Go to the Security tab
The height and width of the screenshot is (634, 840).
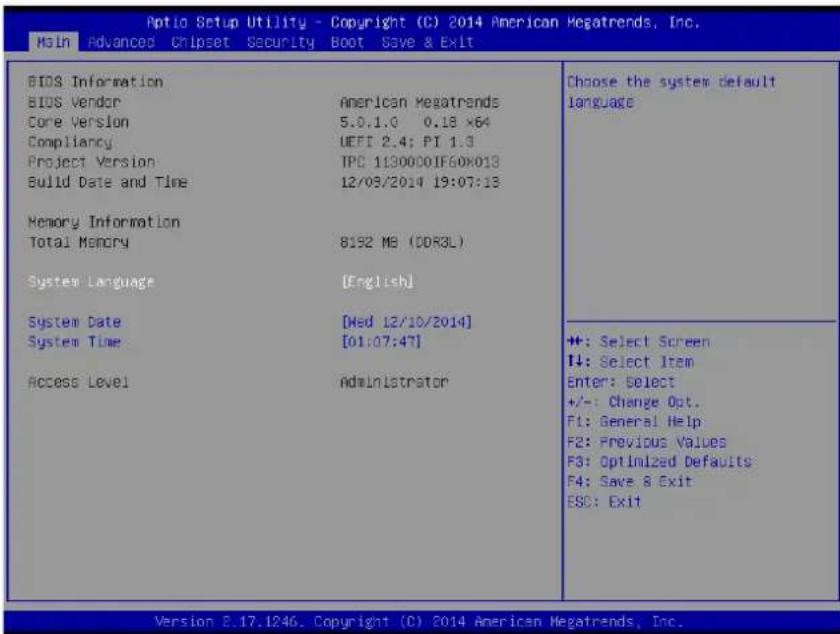point(280,42)
